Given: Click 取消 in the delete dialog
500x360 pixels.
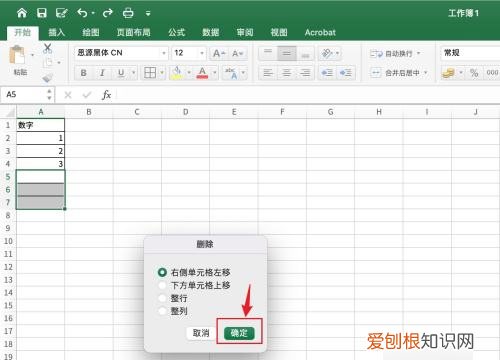Looking at the screenshot, I should coord(201,333).
